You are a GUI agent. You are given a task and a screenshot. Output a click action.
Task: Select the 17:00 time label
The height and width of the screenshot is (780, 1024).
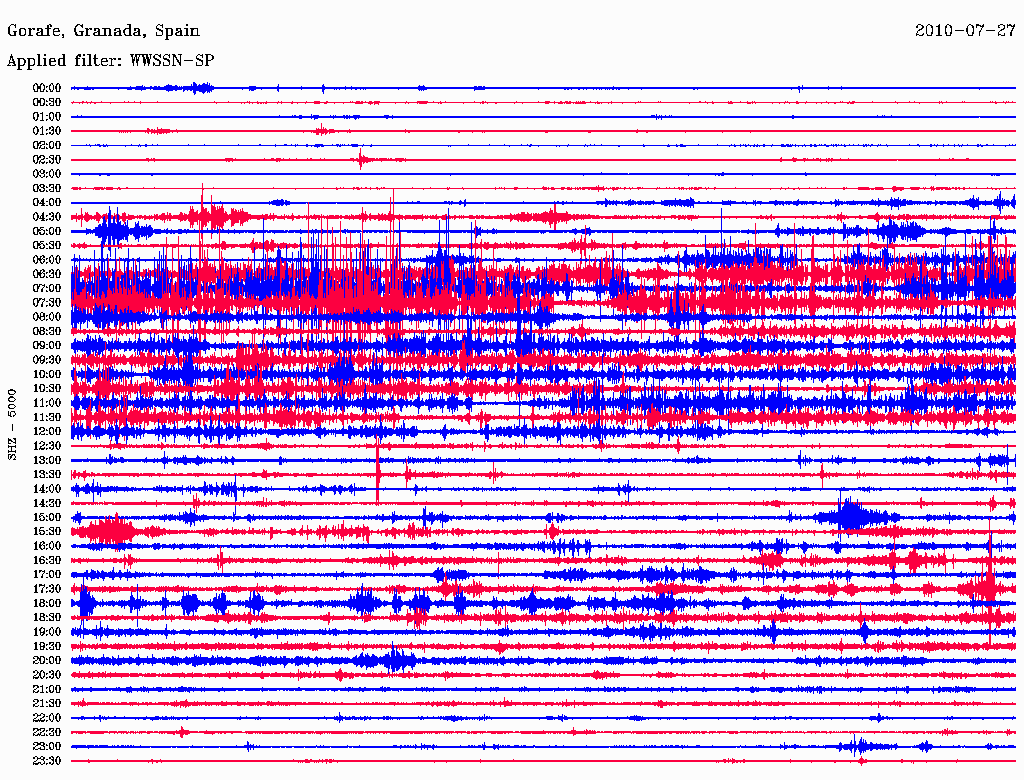point(46,575)
